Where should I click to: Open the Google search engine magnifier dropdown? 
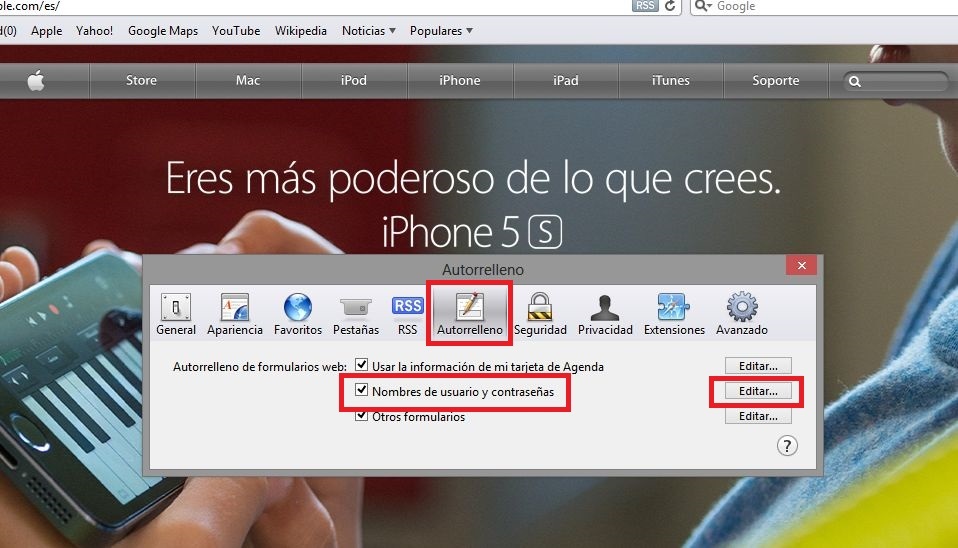[704, 6]
